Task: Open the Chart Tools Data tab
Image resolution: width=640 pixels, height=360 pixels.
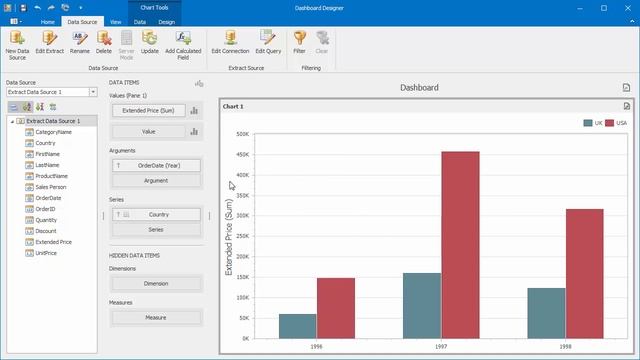Action: [x=140, y=22]
